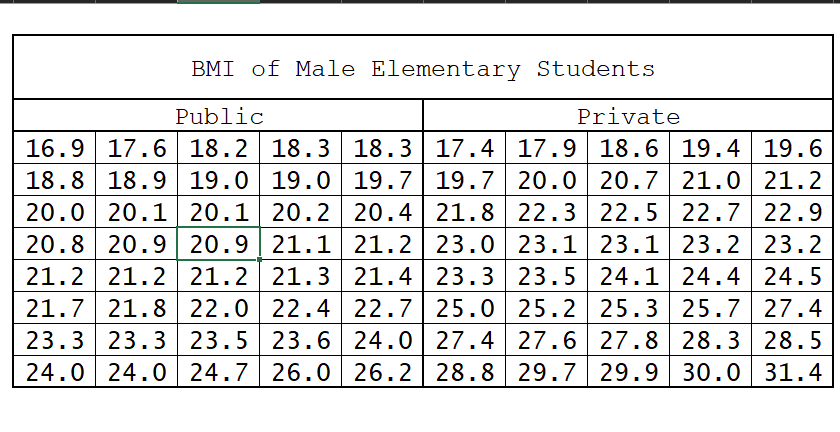This screenshot has width=840, height=432.
Task: Select the 'Private' header cell
Action: click(x=628, y=117)
